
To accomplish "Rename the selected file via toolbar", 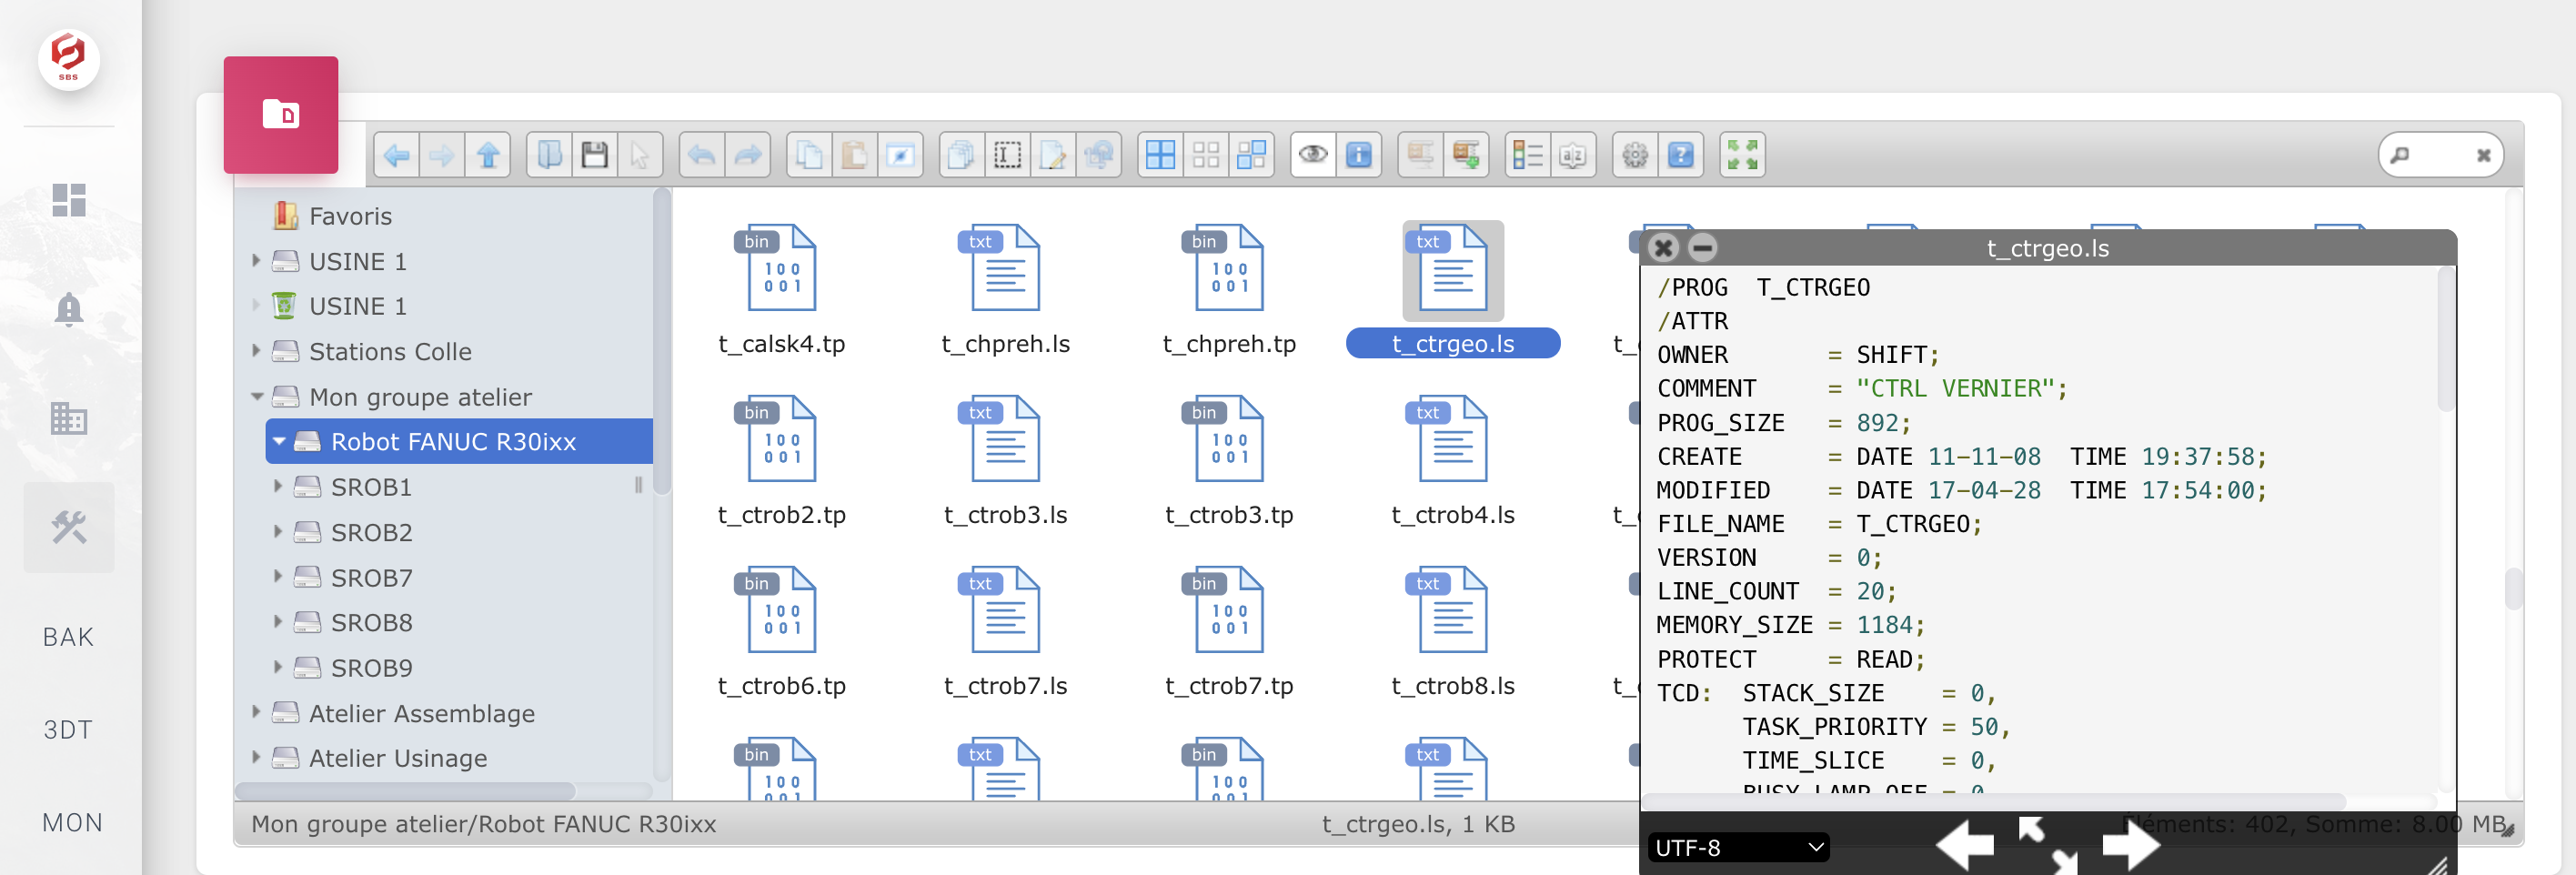I will click(x=1007, y=155).
